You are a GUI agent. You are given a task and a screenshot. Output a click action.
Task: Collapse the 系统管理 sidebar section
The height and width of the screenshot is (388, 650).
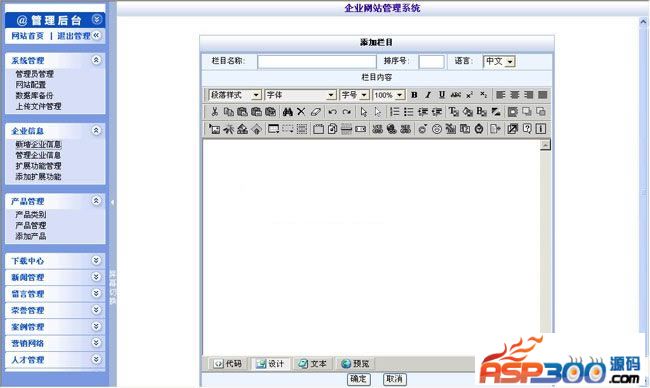(96, 60)
